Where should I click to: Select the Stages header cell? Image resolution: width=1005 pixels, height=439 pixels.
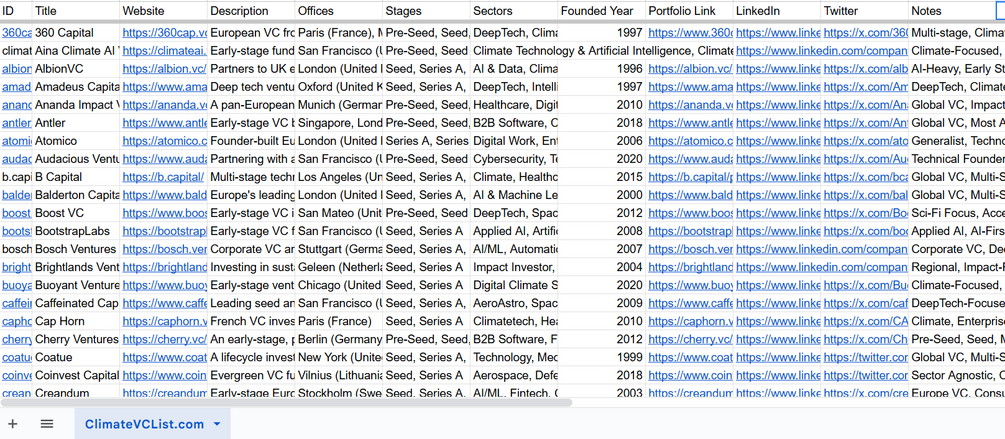tap(426, 11)
